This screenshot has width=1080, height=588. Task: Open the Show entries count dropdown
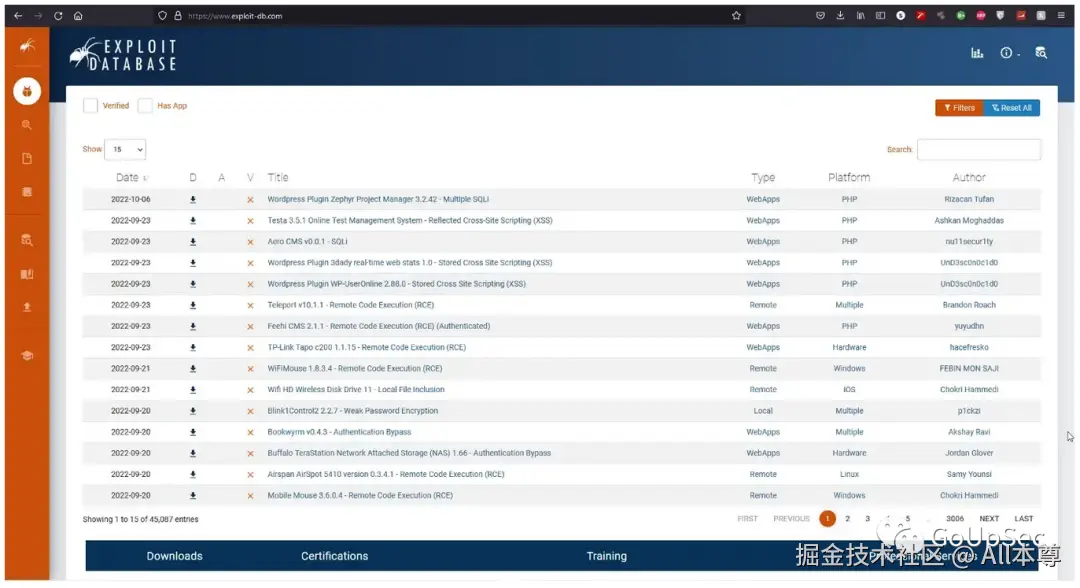tap(125, 149)
